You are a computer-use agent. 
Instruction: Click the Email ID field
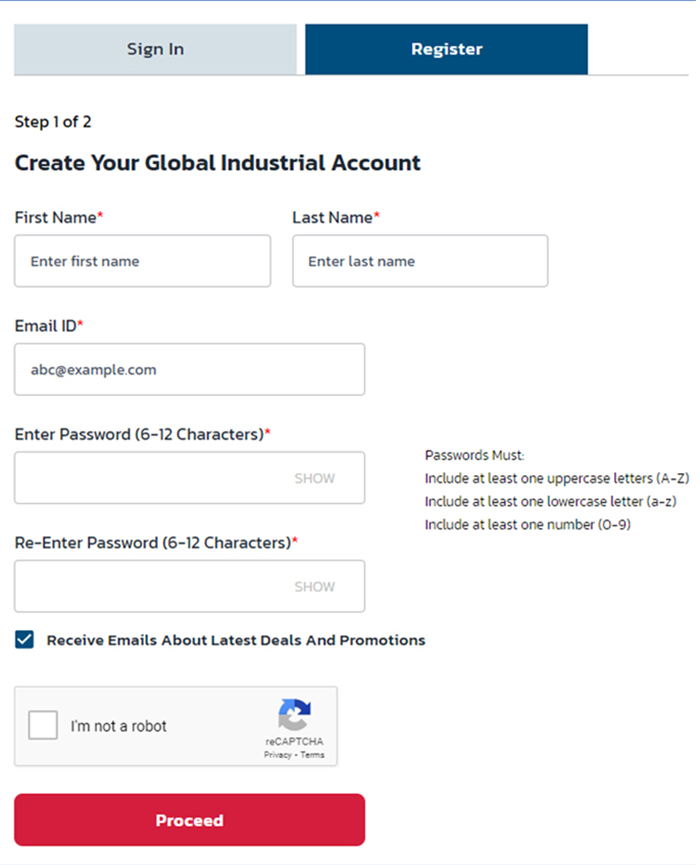190,370
